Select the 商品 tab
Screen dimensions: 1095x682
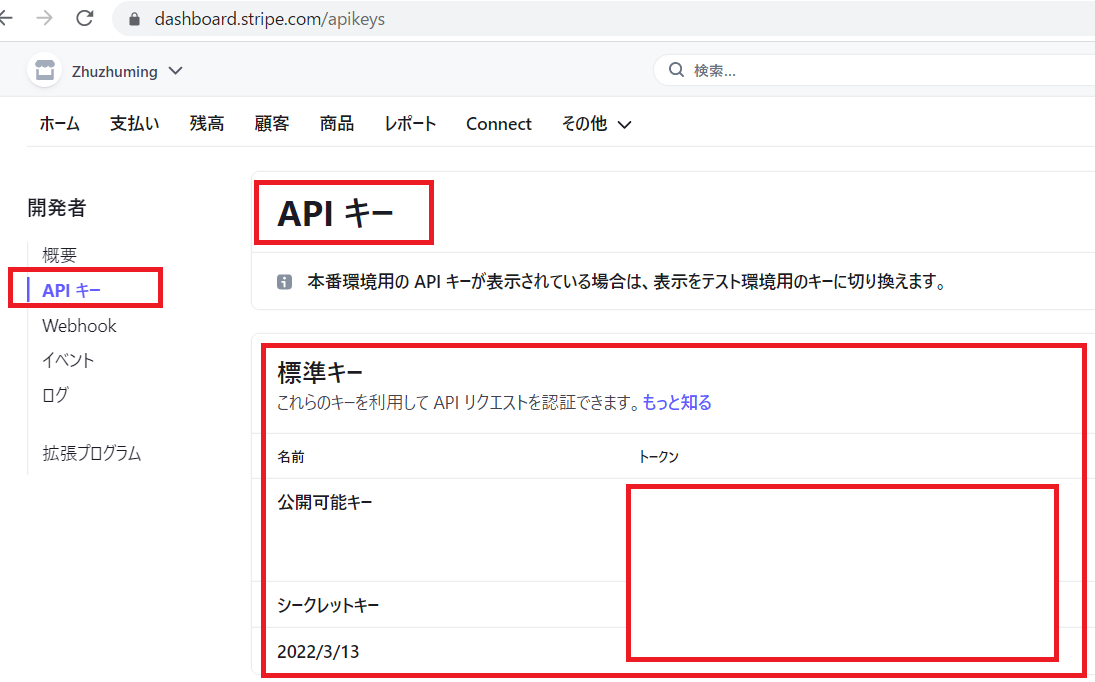[337, 124]
